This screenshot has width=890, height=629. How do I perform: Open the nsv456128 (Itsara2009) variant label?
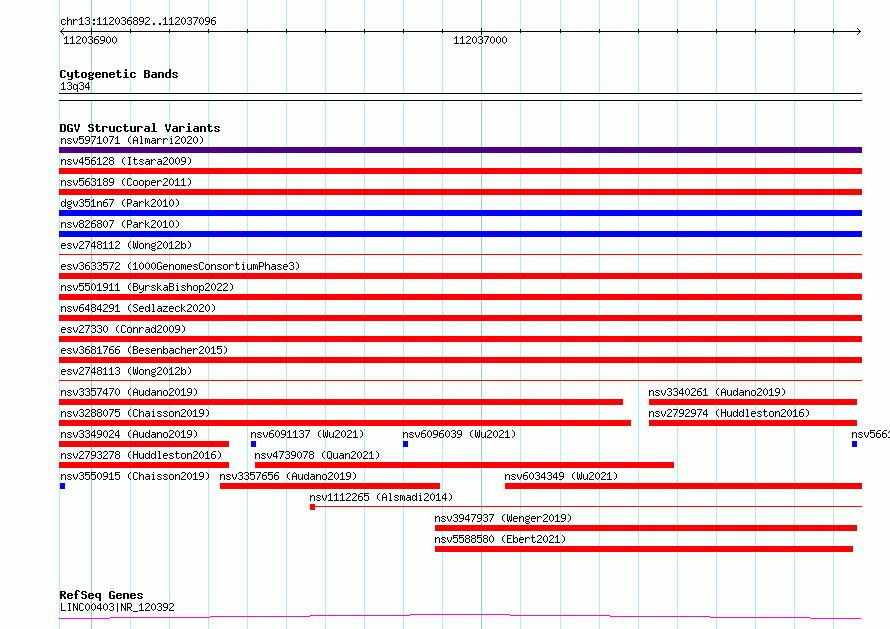pos(126,161)
